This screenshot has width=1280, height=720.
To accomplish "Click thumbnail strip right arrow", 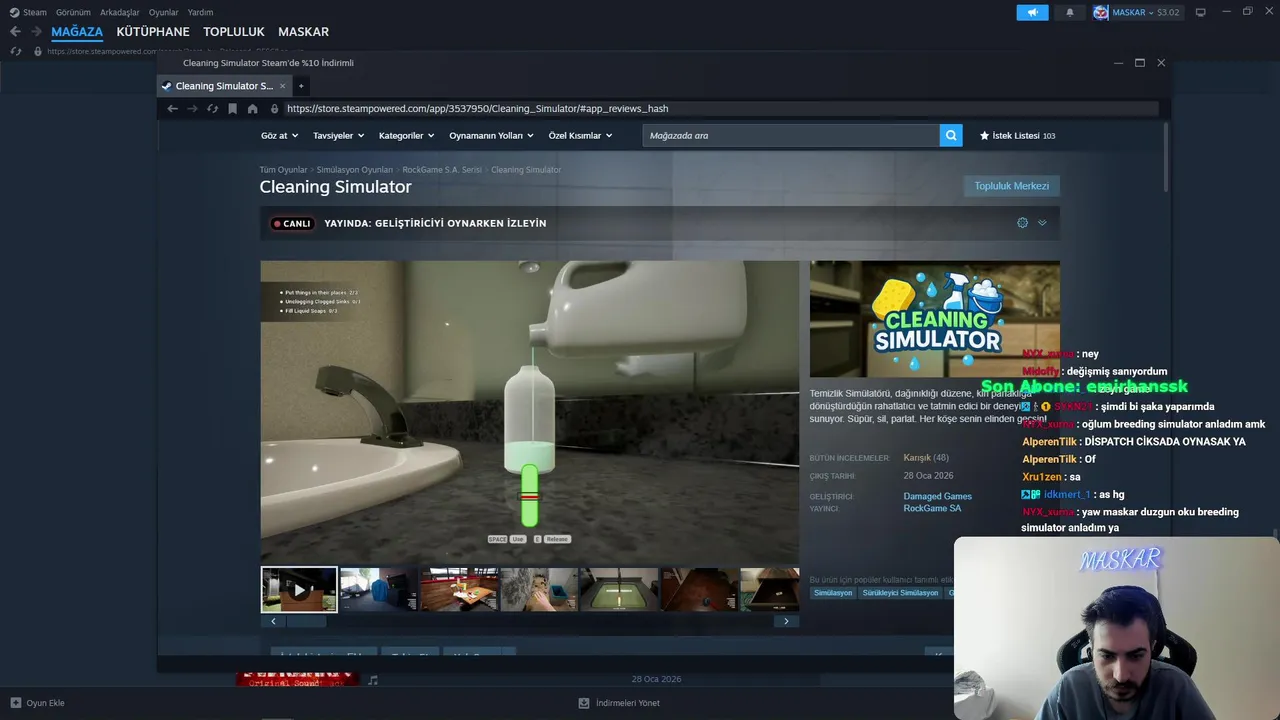I will pyautogui.click(x=786, y=621).
